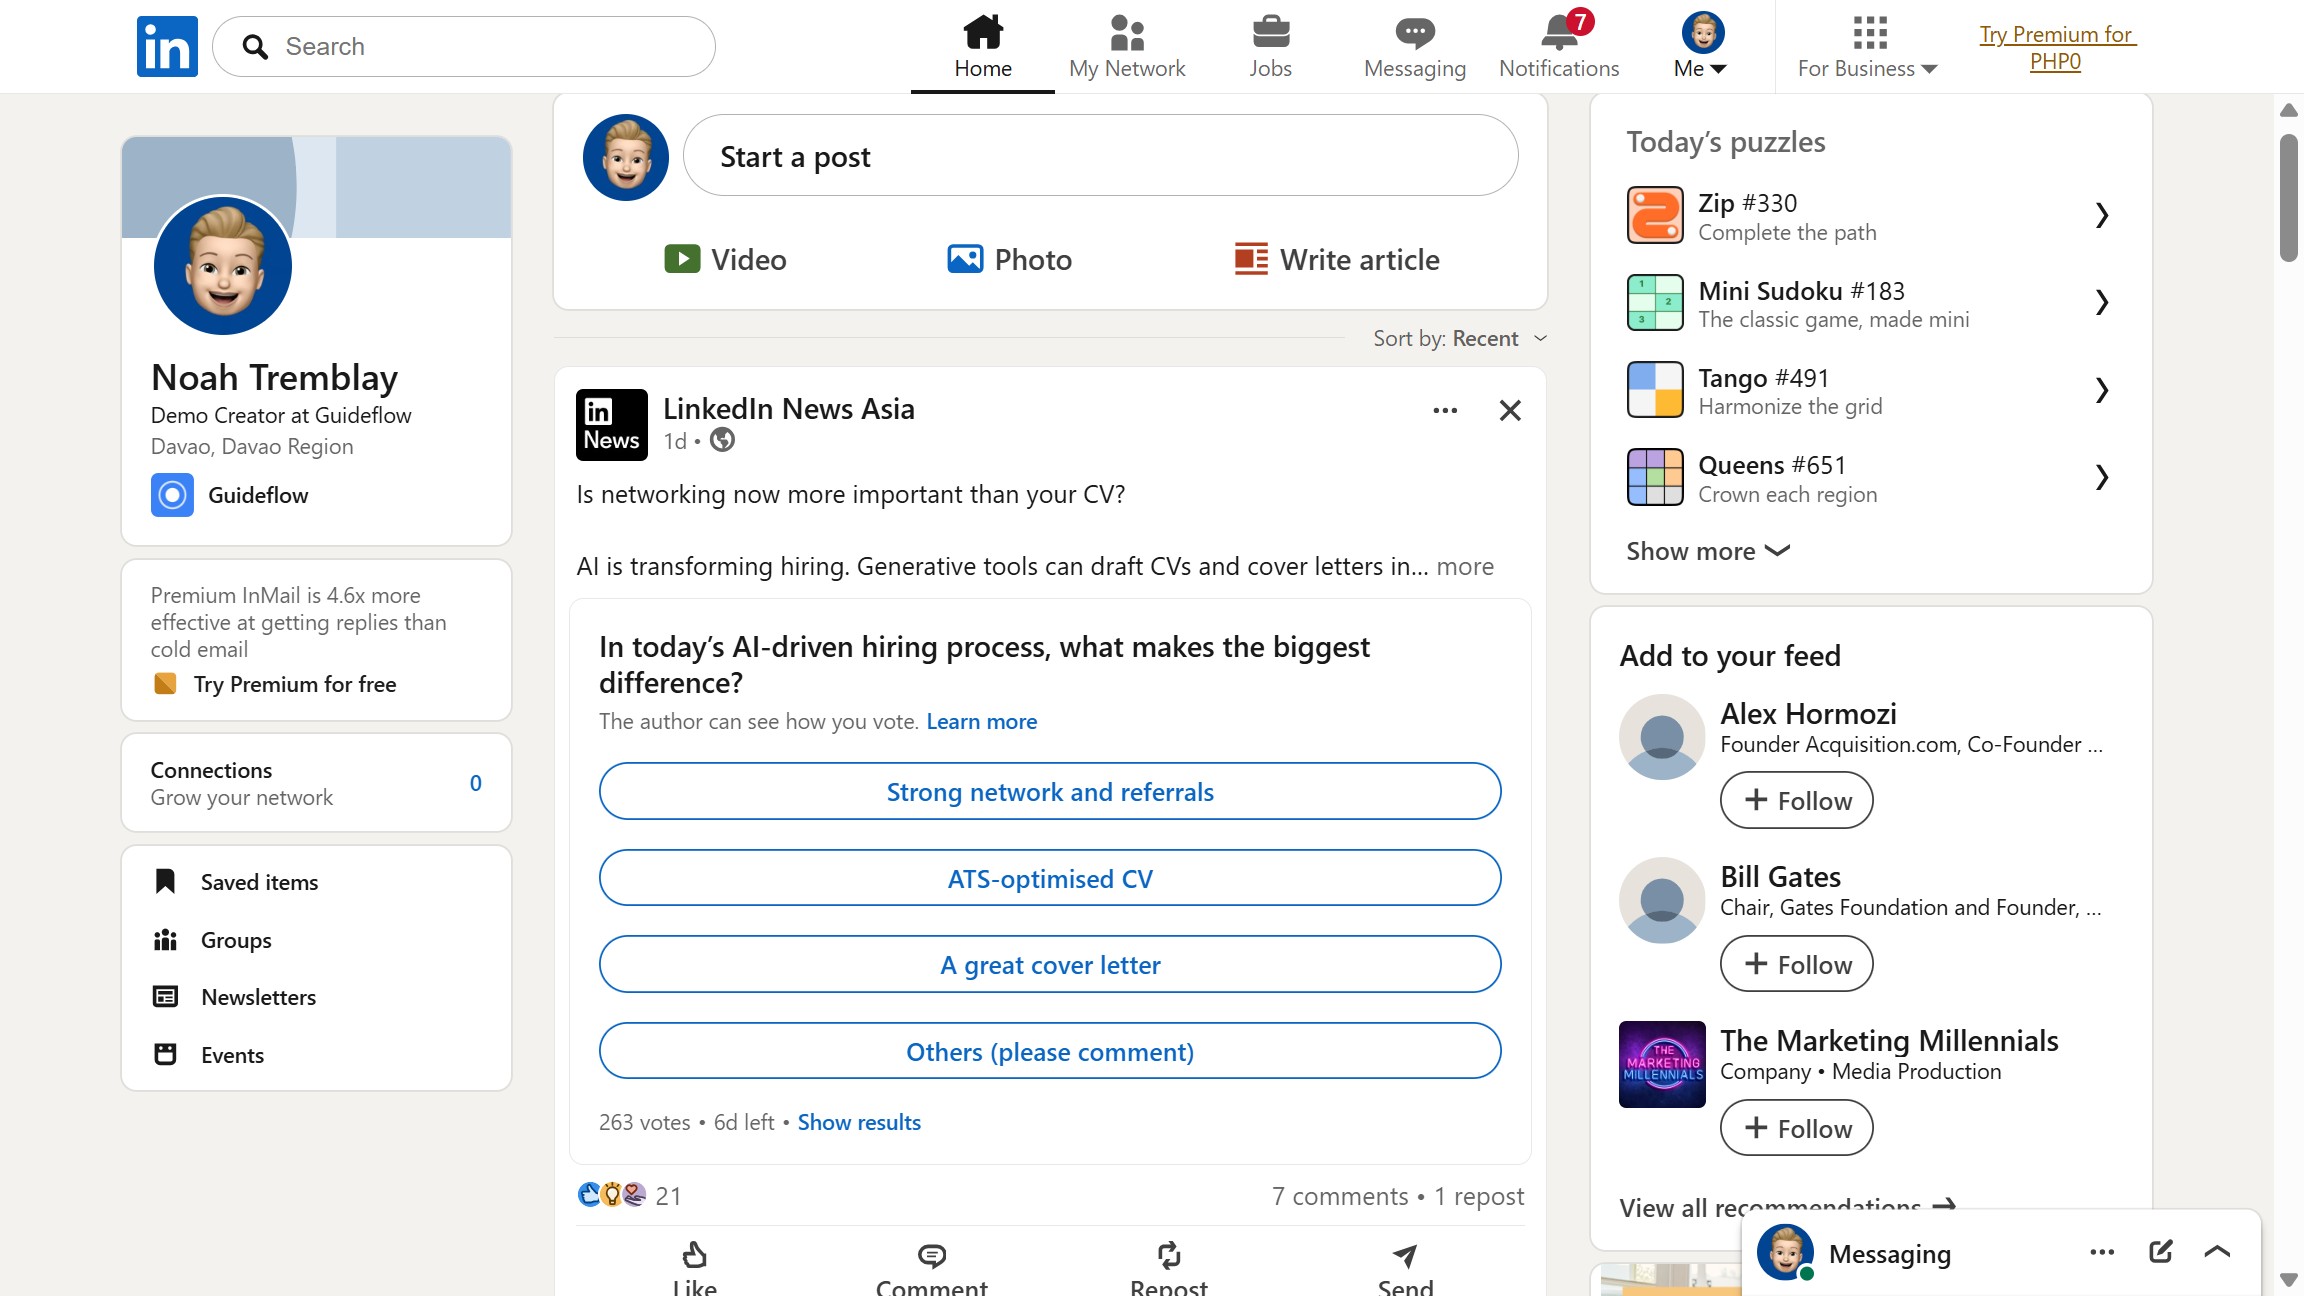Vote for A great cover letter

tap(1050, 965)
